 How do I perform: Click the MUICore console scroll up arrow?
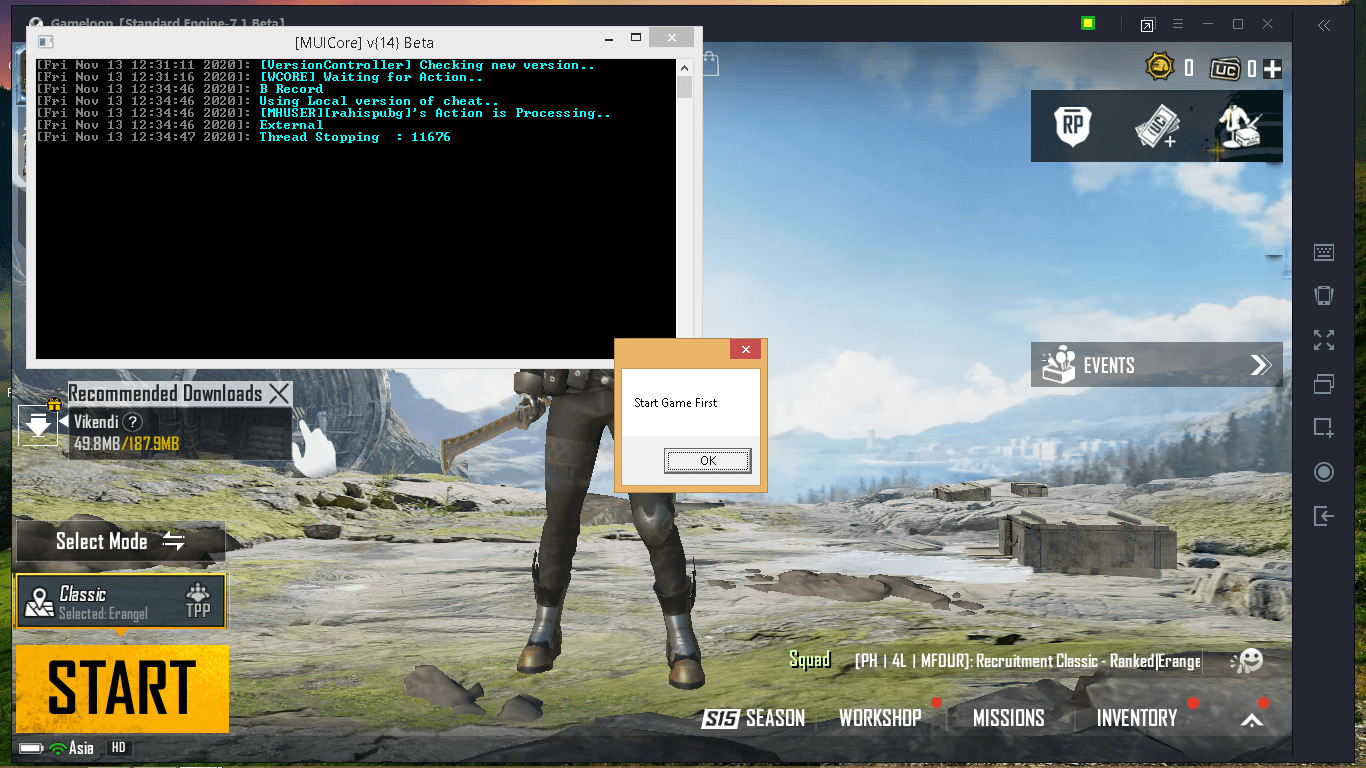click(x=684, y=68)
